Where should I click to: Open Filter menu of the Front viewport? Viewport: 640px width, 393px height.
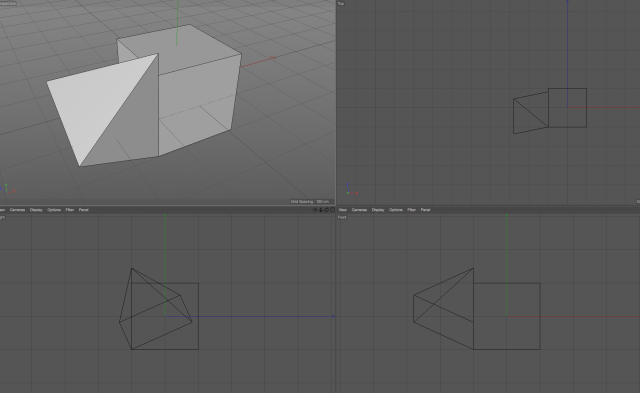click(x=411, y=210)
